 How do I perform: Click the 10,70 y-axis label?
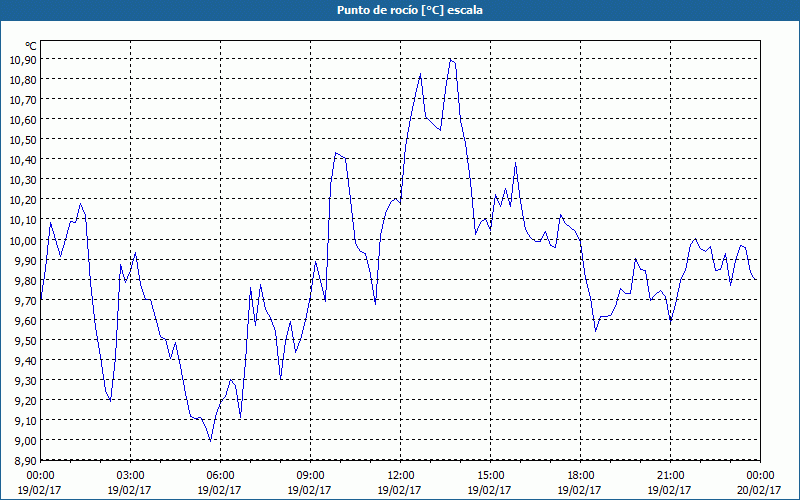[23, 99]
